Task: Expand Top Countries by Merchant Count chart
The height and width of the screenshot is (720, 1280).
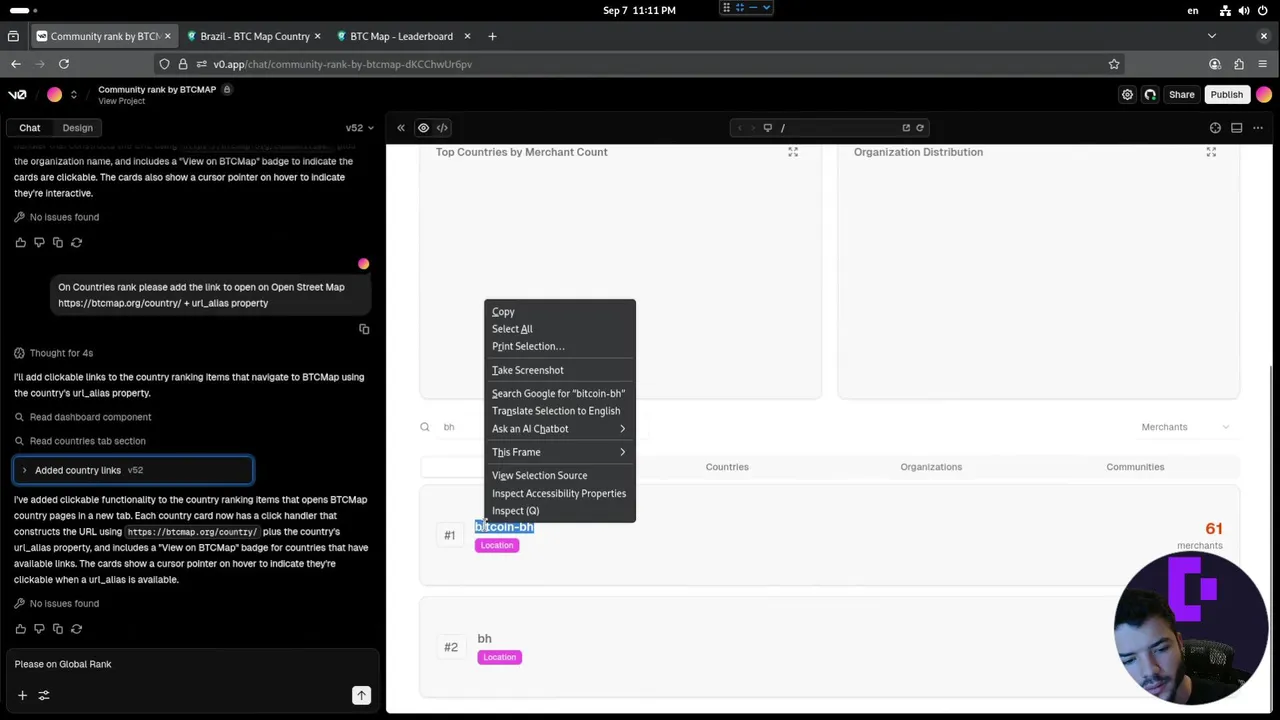Action: (x=793, y=152)
